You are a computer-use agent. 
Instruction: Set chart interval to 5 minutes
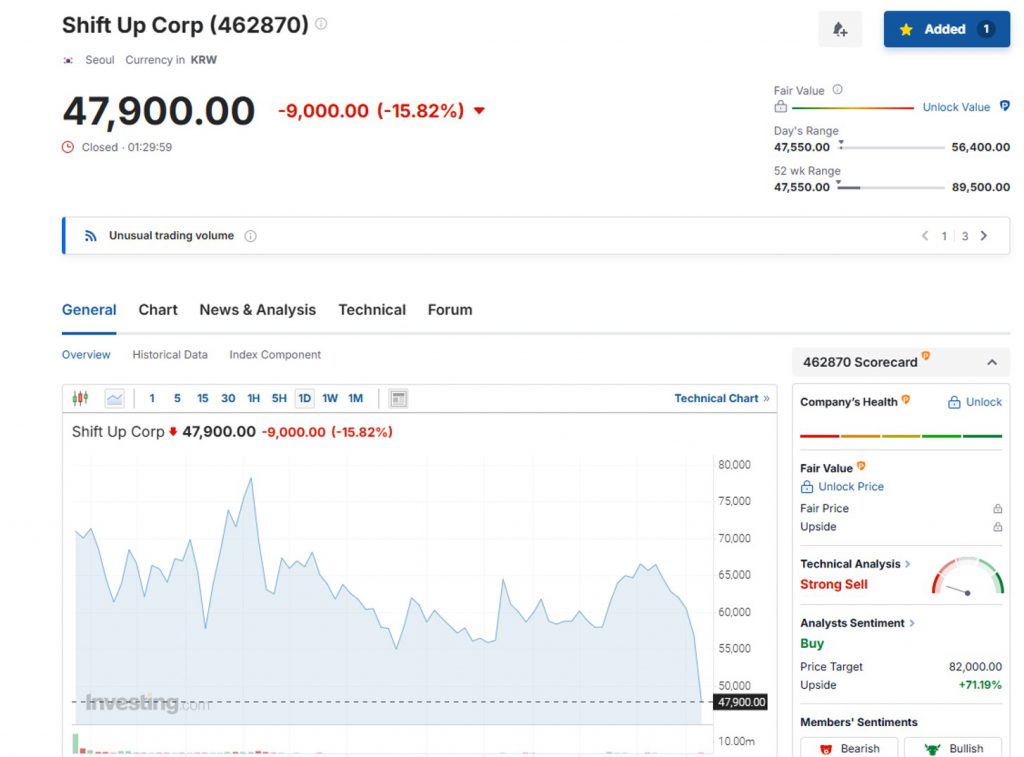click(177, 398)
